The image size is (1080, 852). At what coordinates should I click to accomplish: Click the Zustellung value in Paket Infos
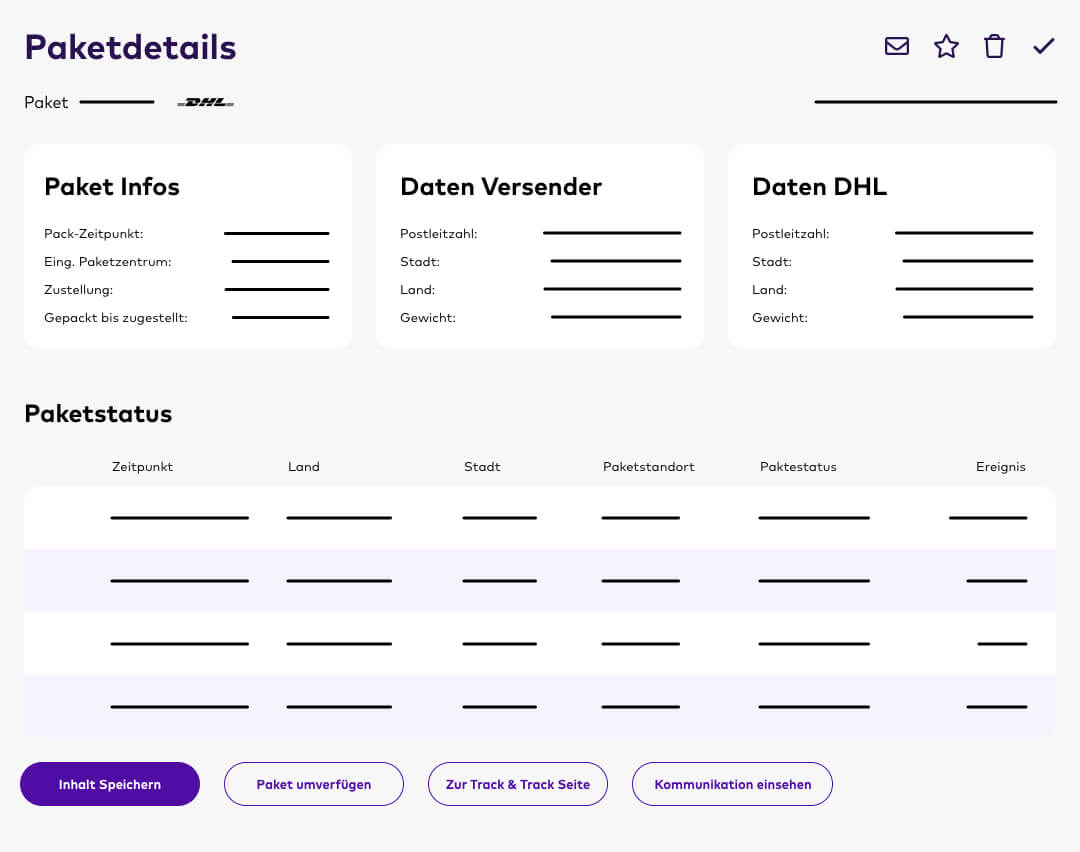tap(277, 290)
